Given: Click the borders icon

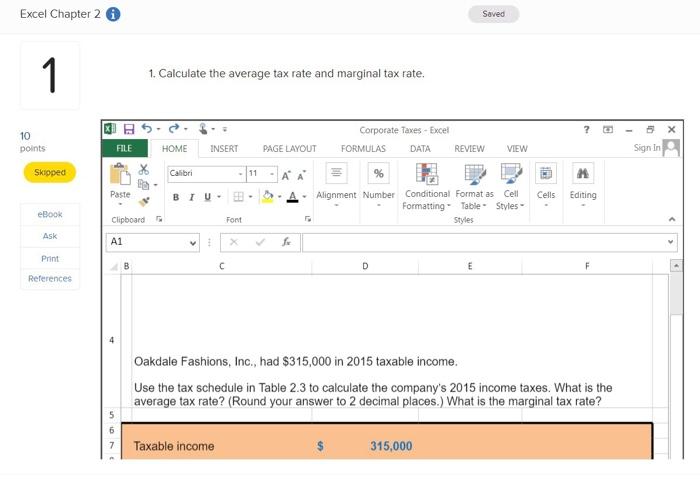Looking at the screenshot, I should tap(239, 197).
